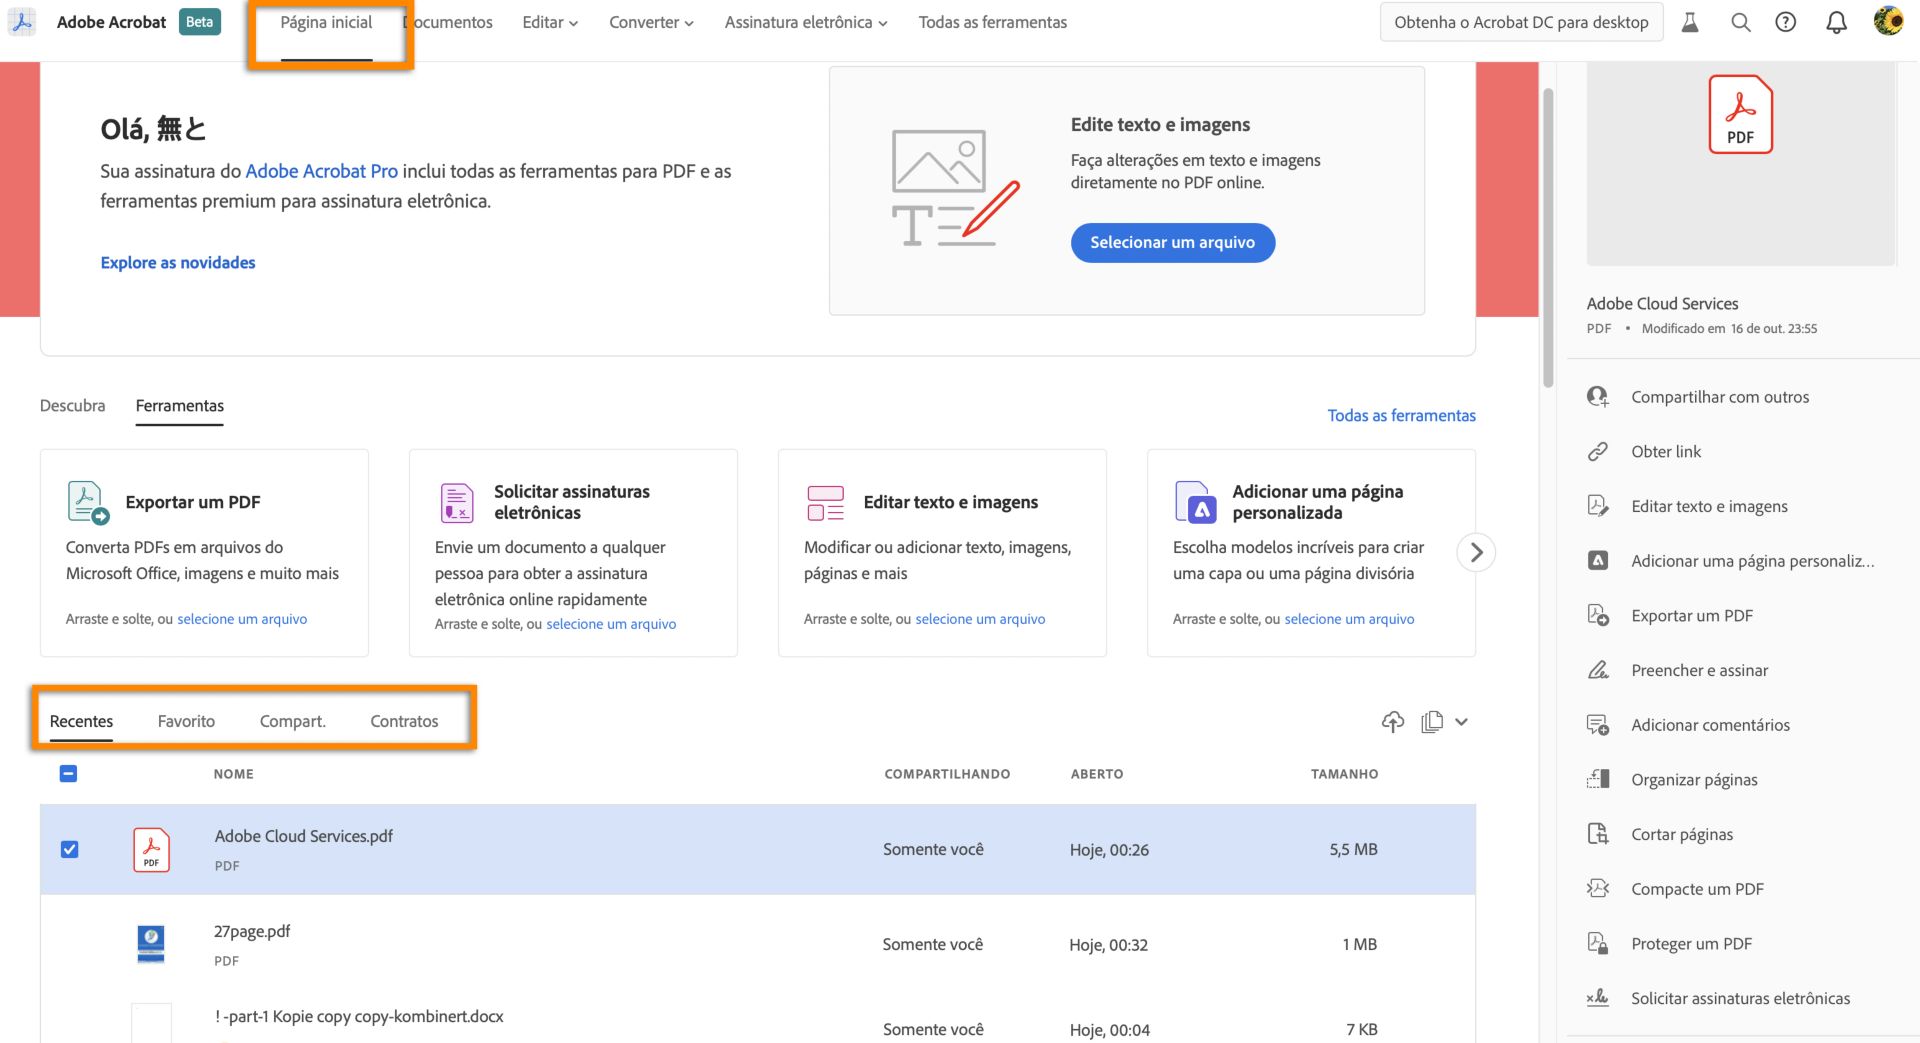This screenshot has width=1920, height=1043.
Task: Click the Adicionar uma página personalizada card icon
Action: (1196, 502)
